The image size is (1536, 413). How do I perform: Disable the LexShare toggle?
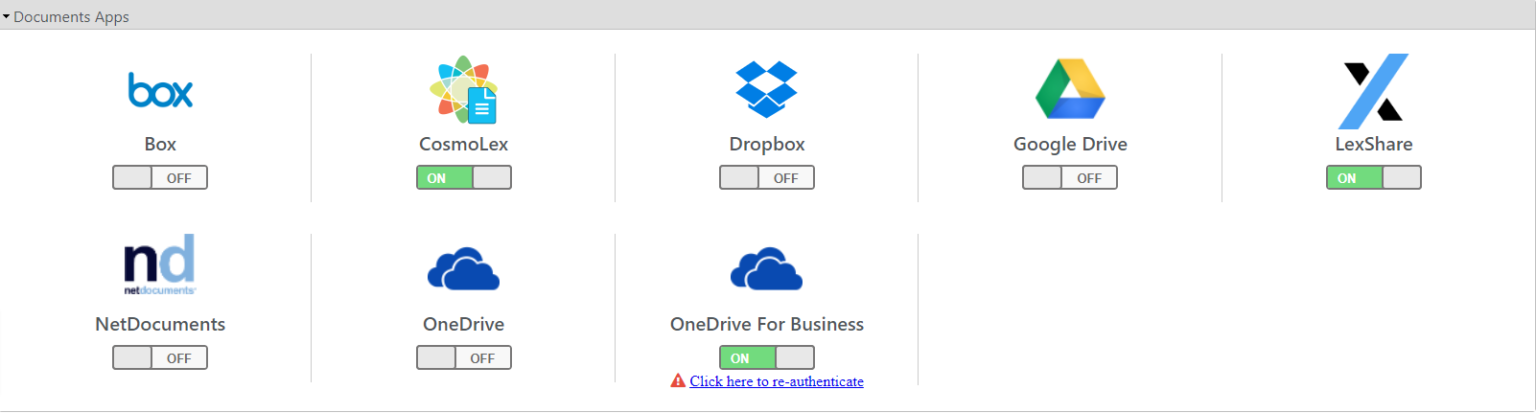tap(1373, 178)
